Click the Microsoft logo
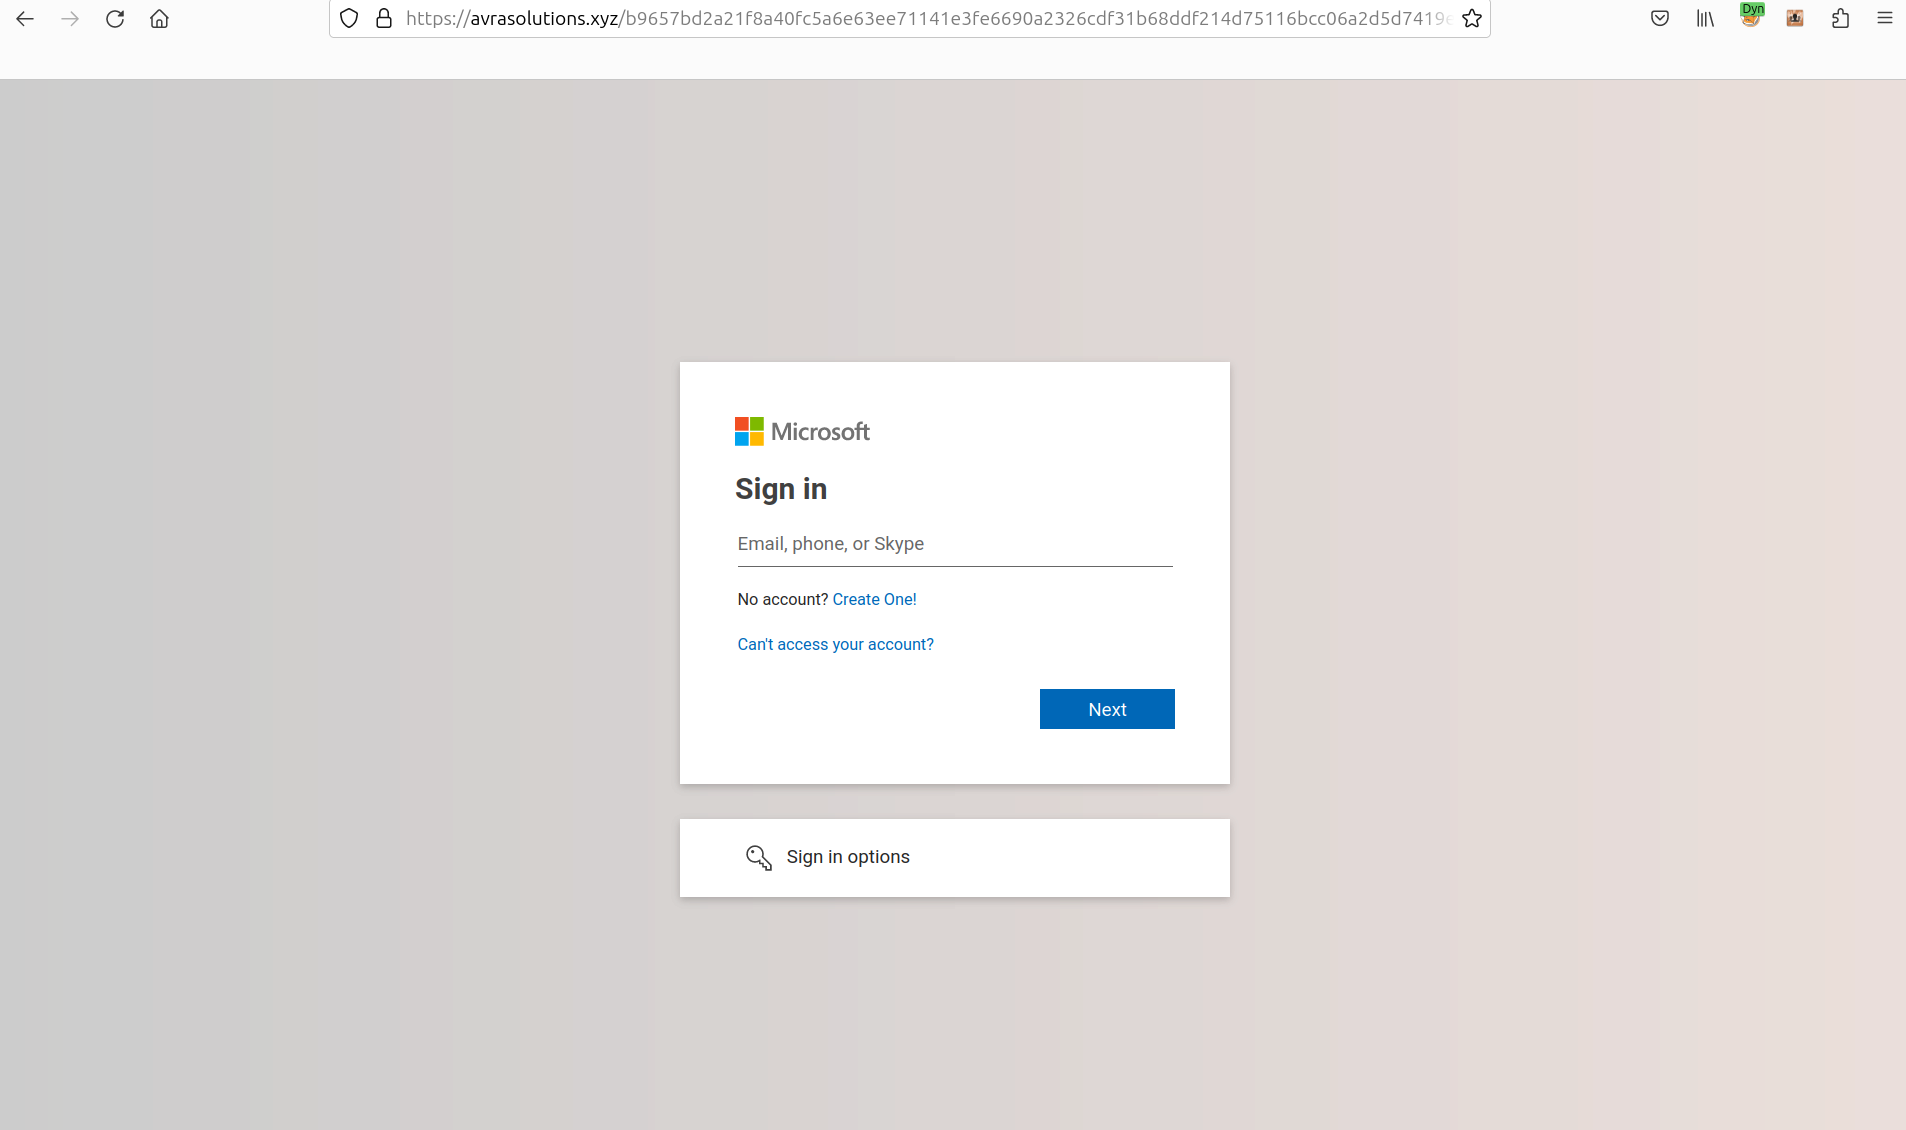Image resolution: width=1906 pixels, height=1130 pixels. click(802, 432)
